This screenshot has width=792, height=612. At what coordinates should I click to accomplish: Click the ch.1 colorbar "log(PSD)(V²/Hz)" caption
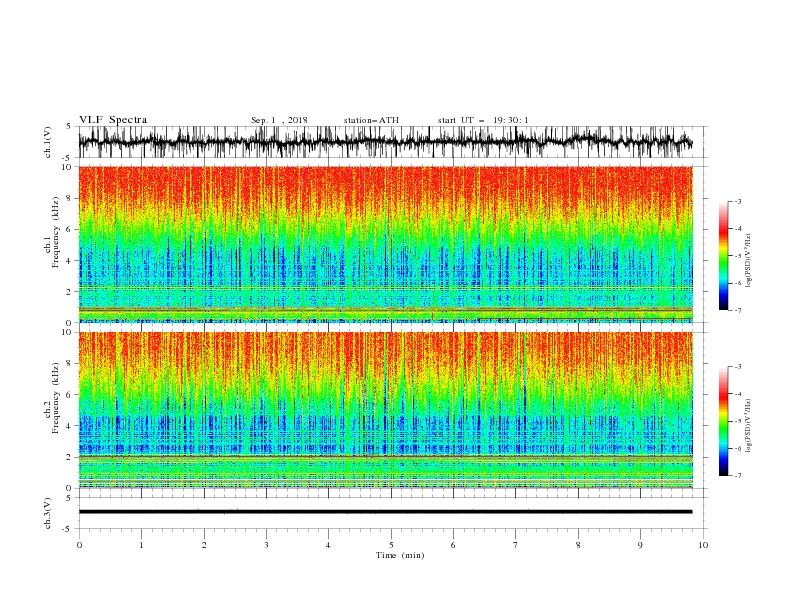tap(749, 261)
